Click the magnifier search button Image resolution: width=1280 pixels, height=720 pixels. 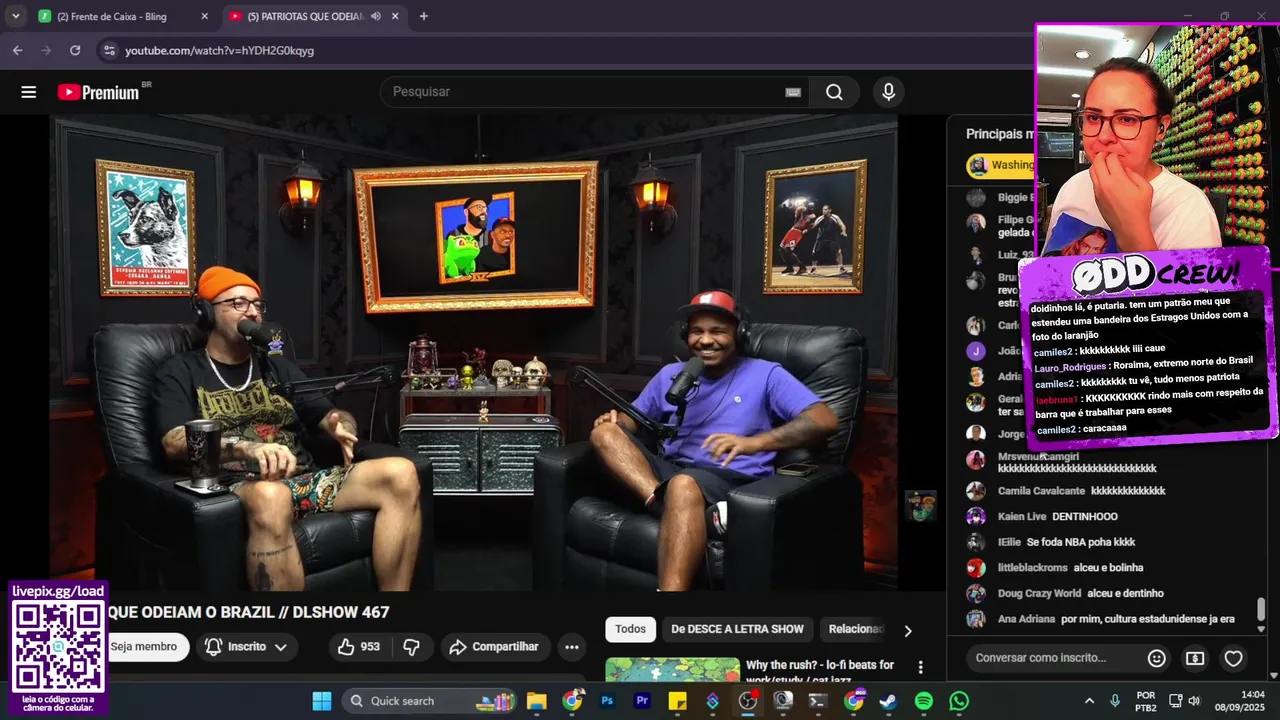(834, 92)
